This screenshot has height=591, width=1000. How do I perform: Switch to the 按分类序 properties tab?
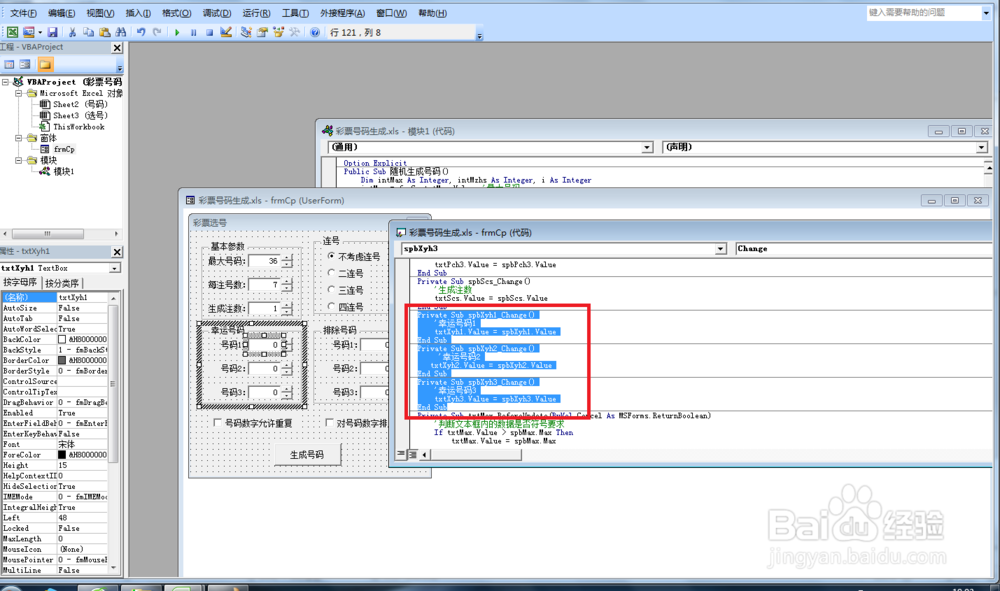(x=62, y=283)
